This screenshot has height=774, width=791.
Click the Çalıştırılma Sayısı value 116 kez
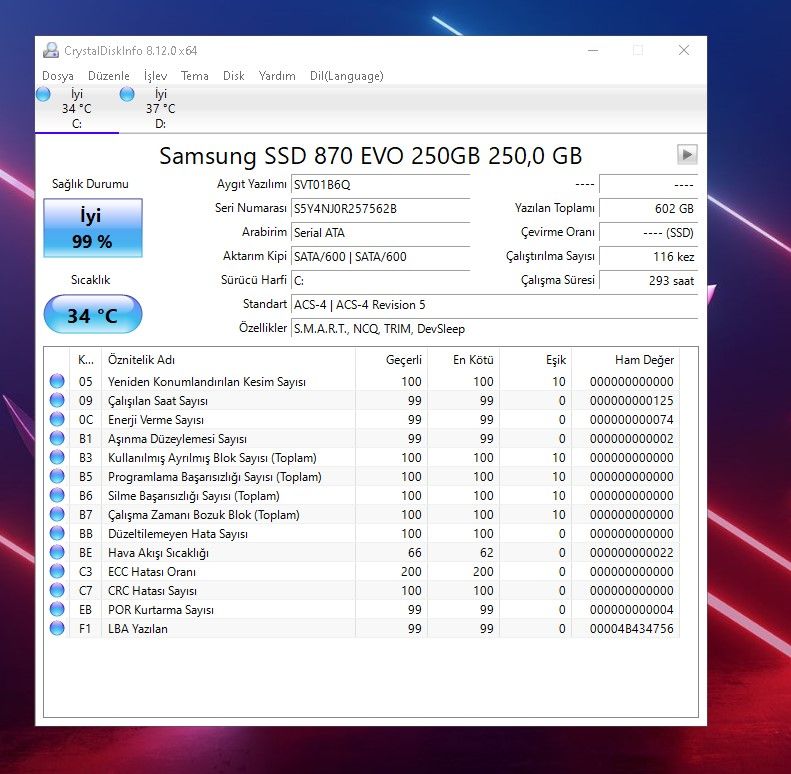point(649,256)
